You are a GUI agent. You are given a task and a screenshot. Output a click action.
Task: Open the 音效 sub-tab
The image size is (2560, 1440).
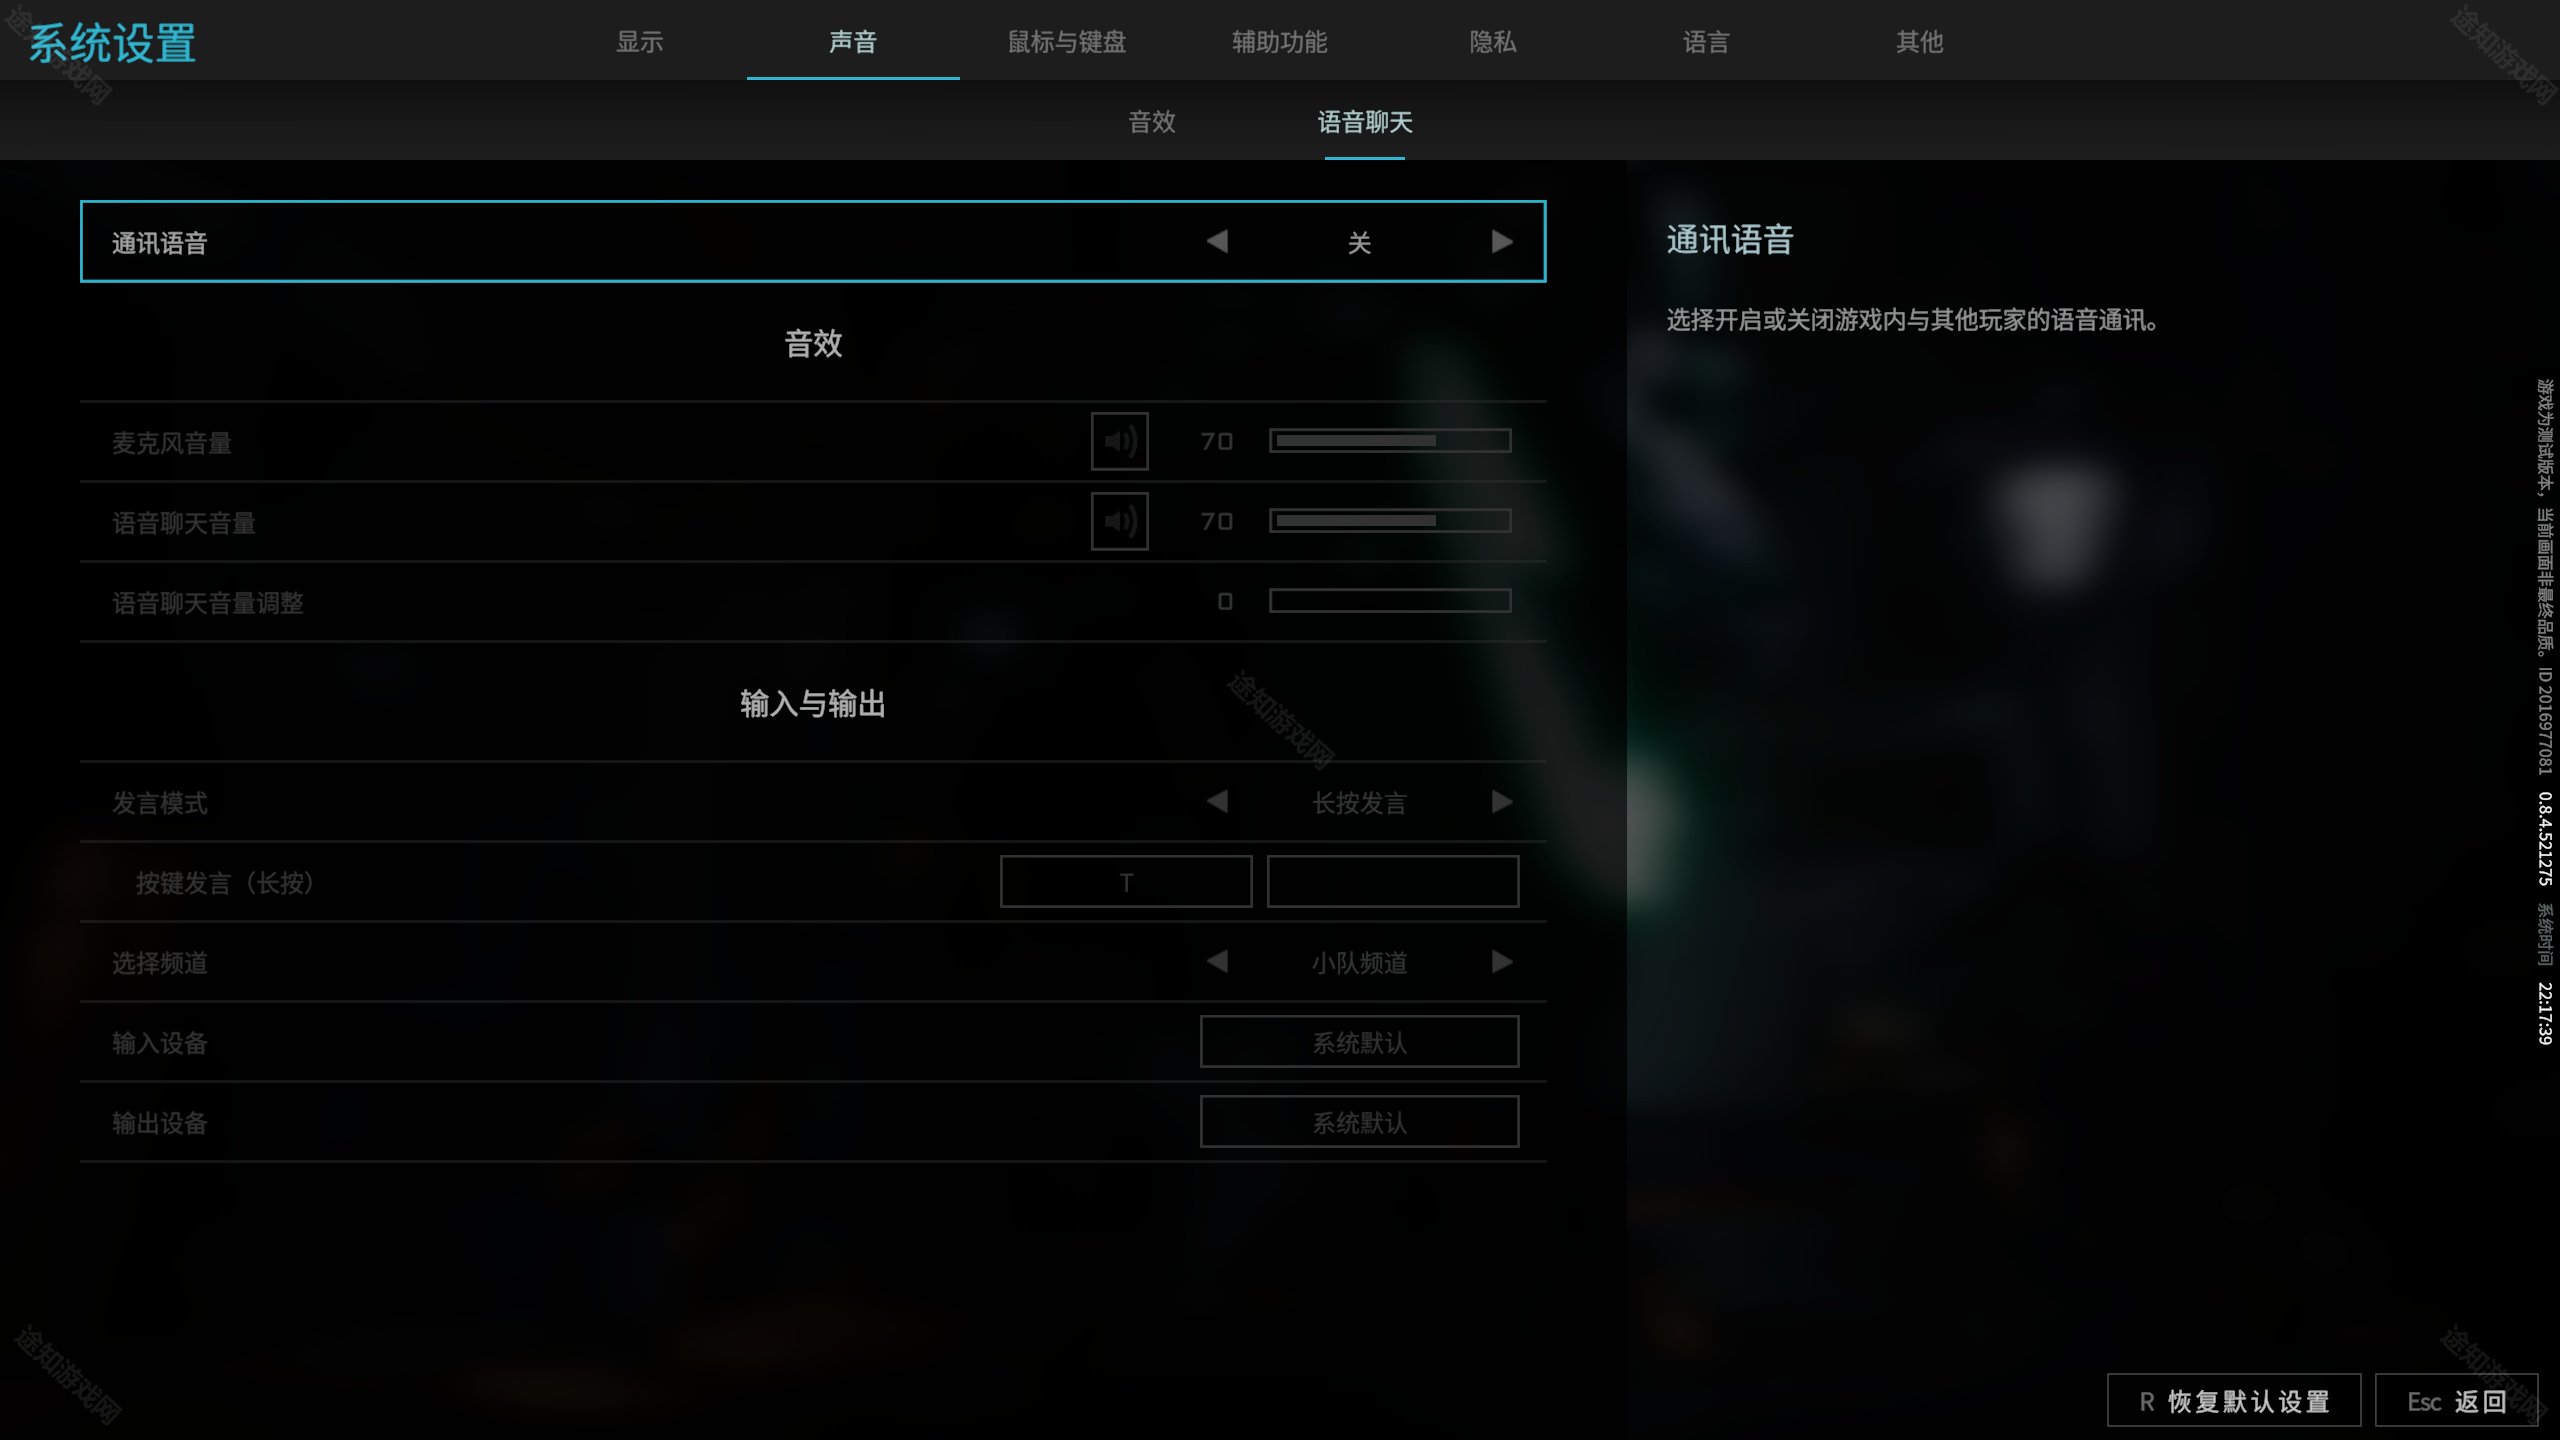point(1152,122)
